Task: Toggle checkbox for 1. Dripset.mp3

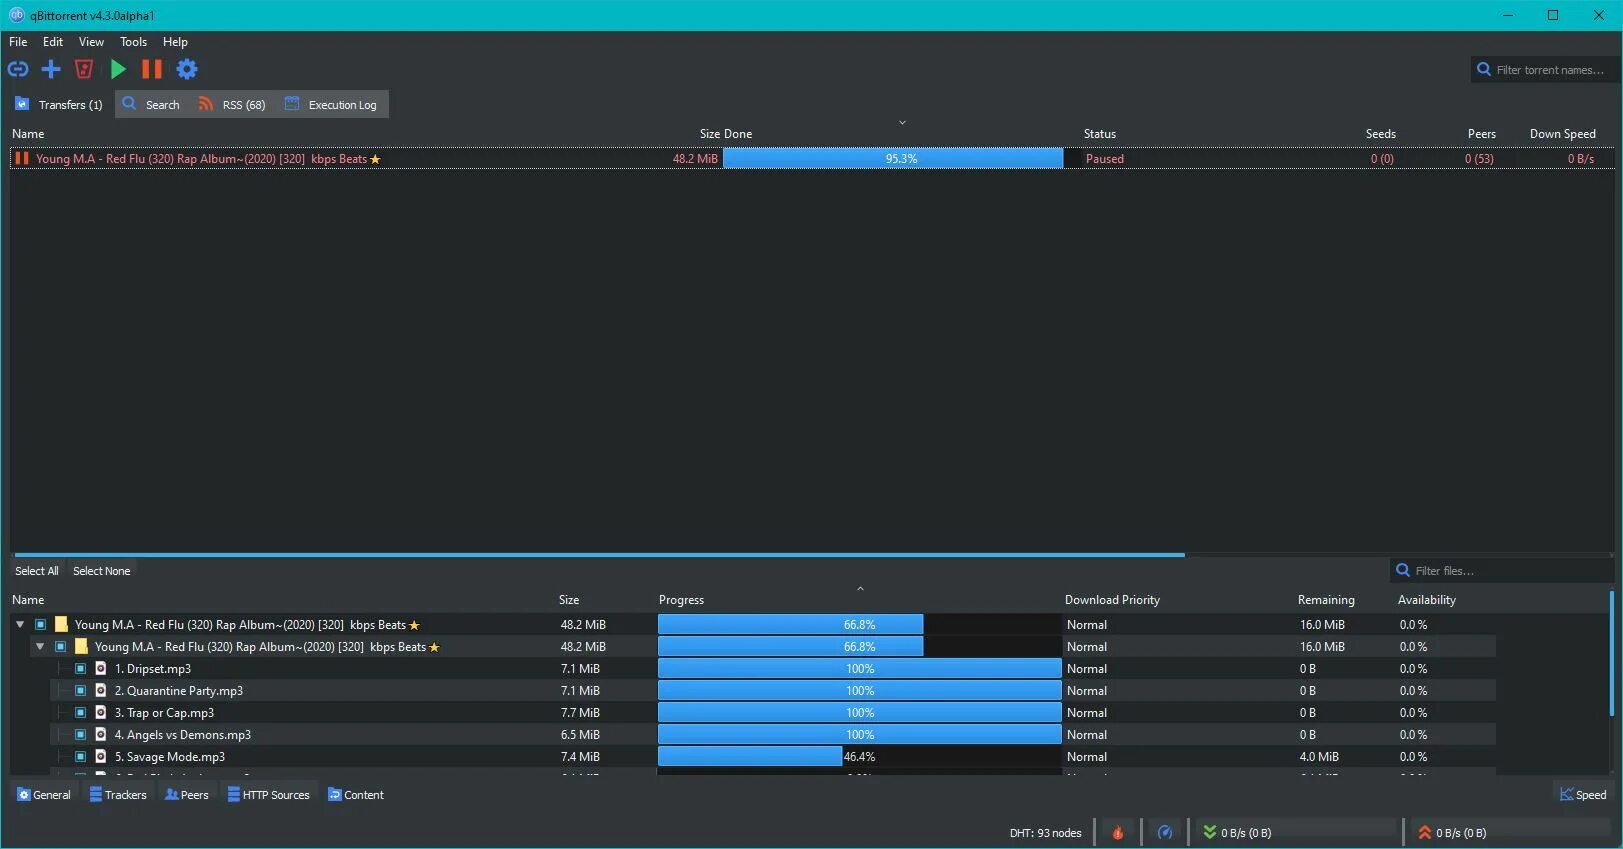Action: (x=81, y=668)
